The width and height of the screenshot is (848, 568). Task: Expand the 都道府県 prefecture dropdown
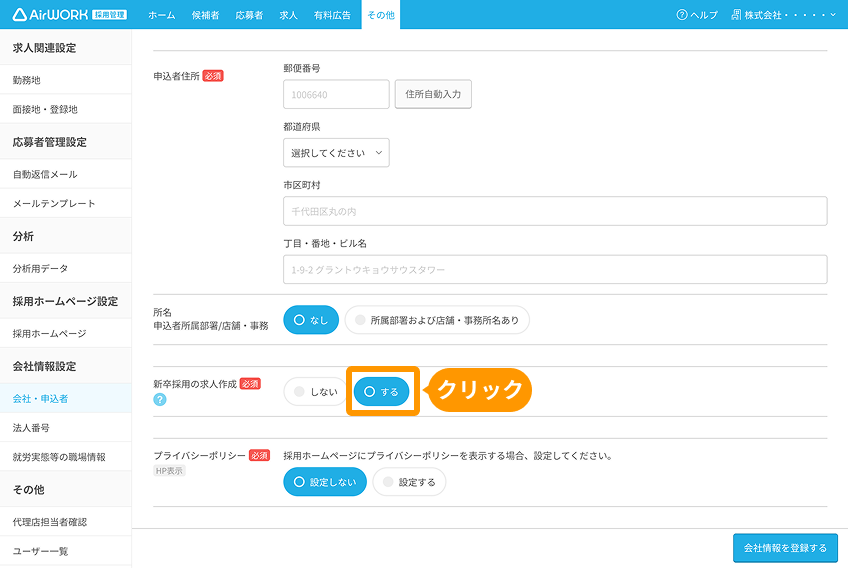336,153
